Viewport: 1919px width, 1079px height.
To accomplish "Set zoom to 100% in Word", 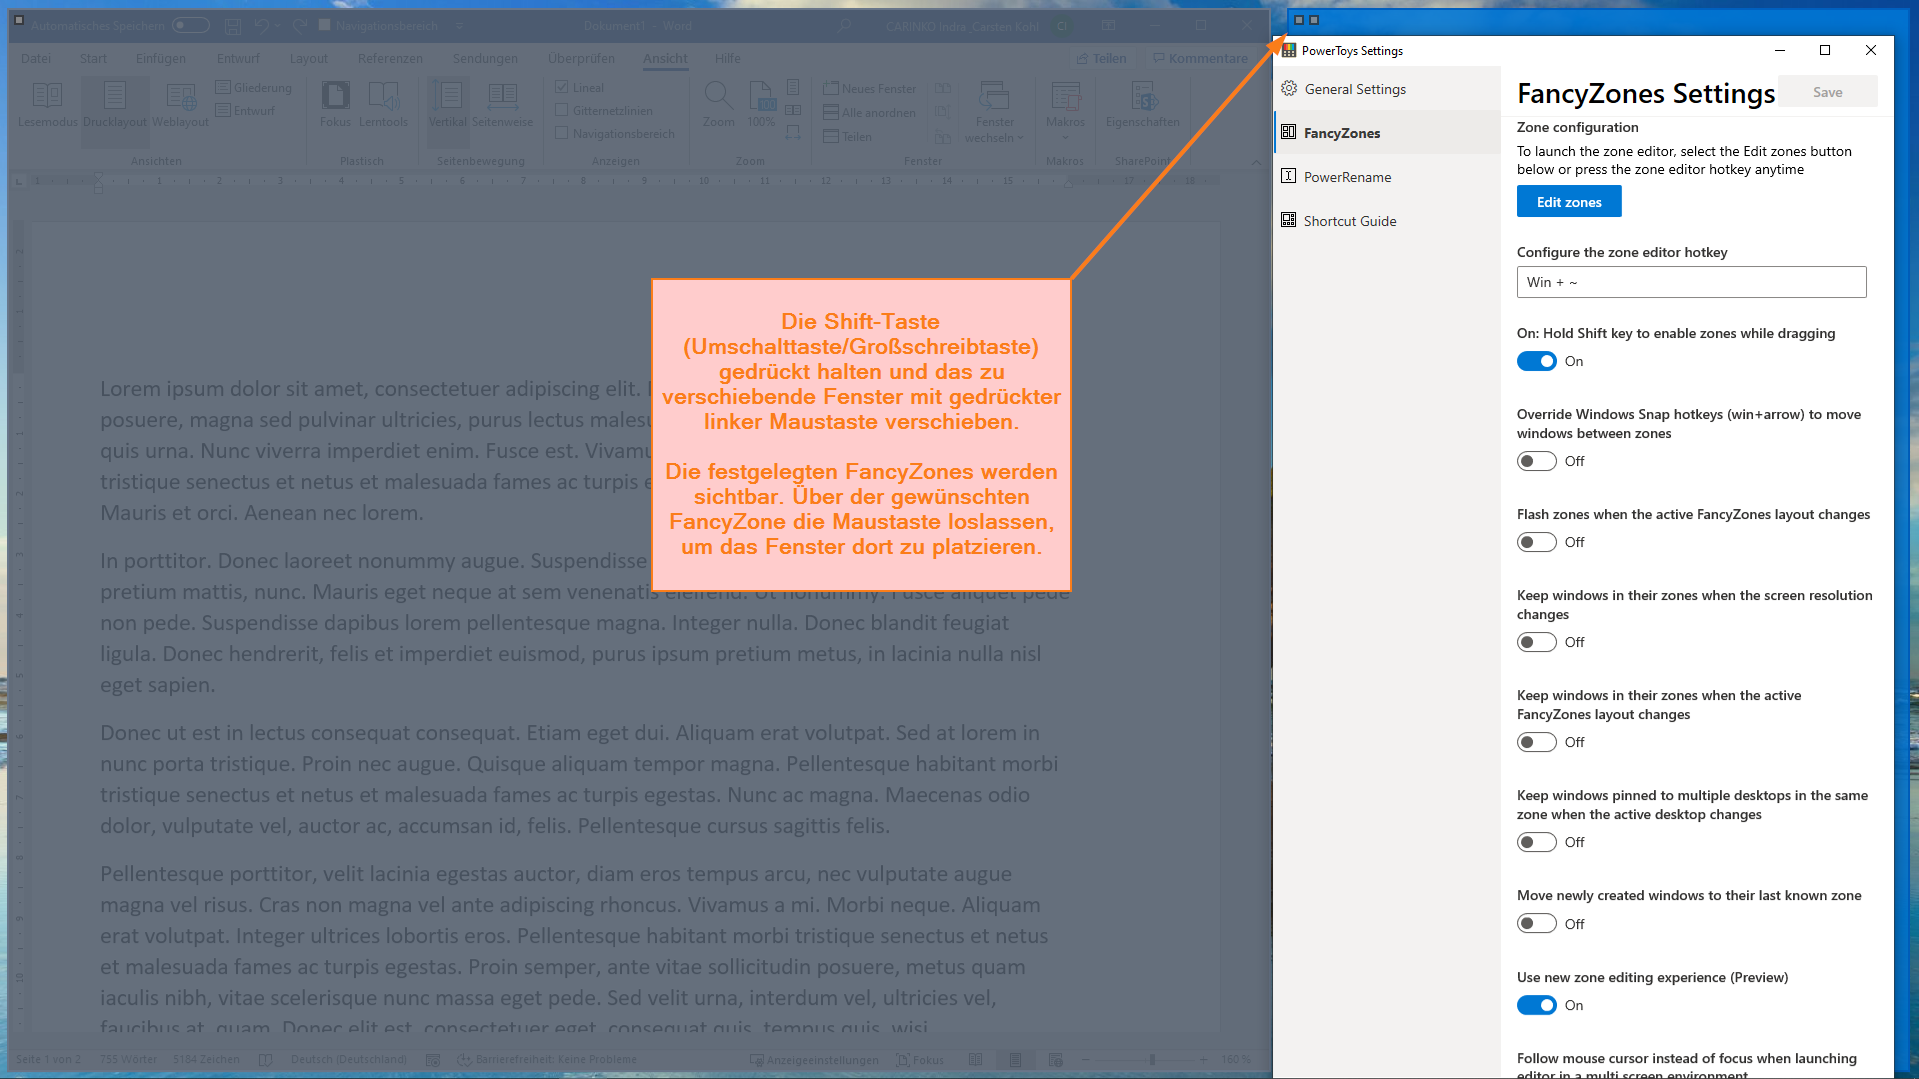I will 761,104.
